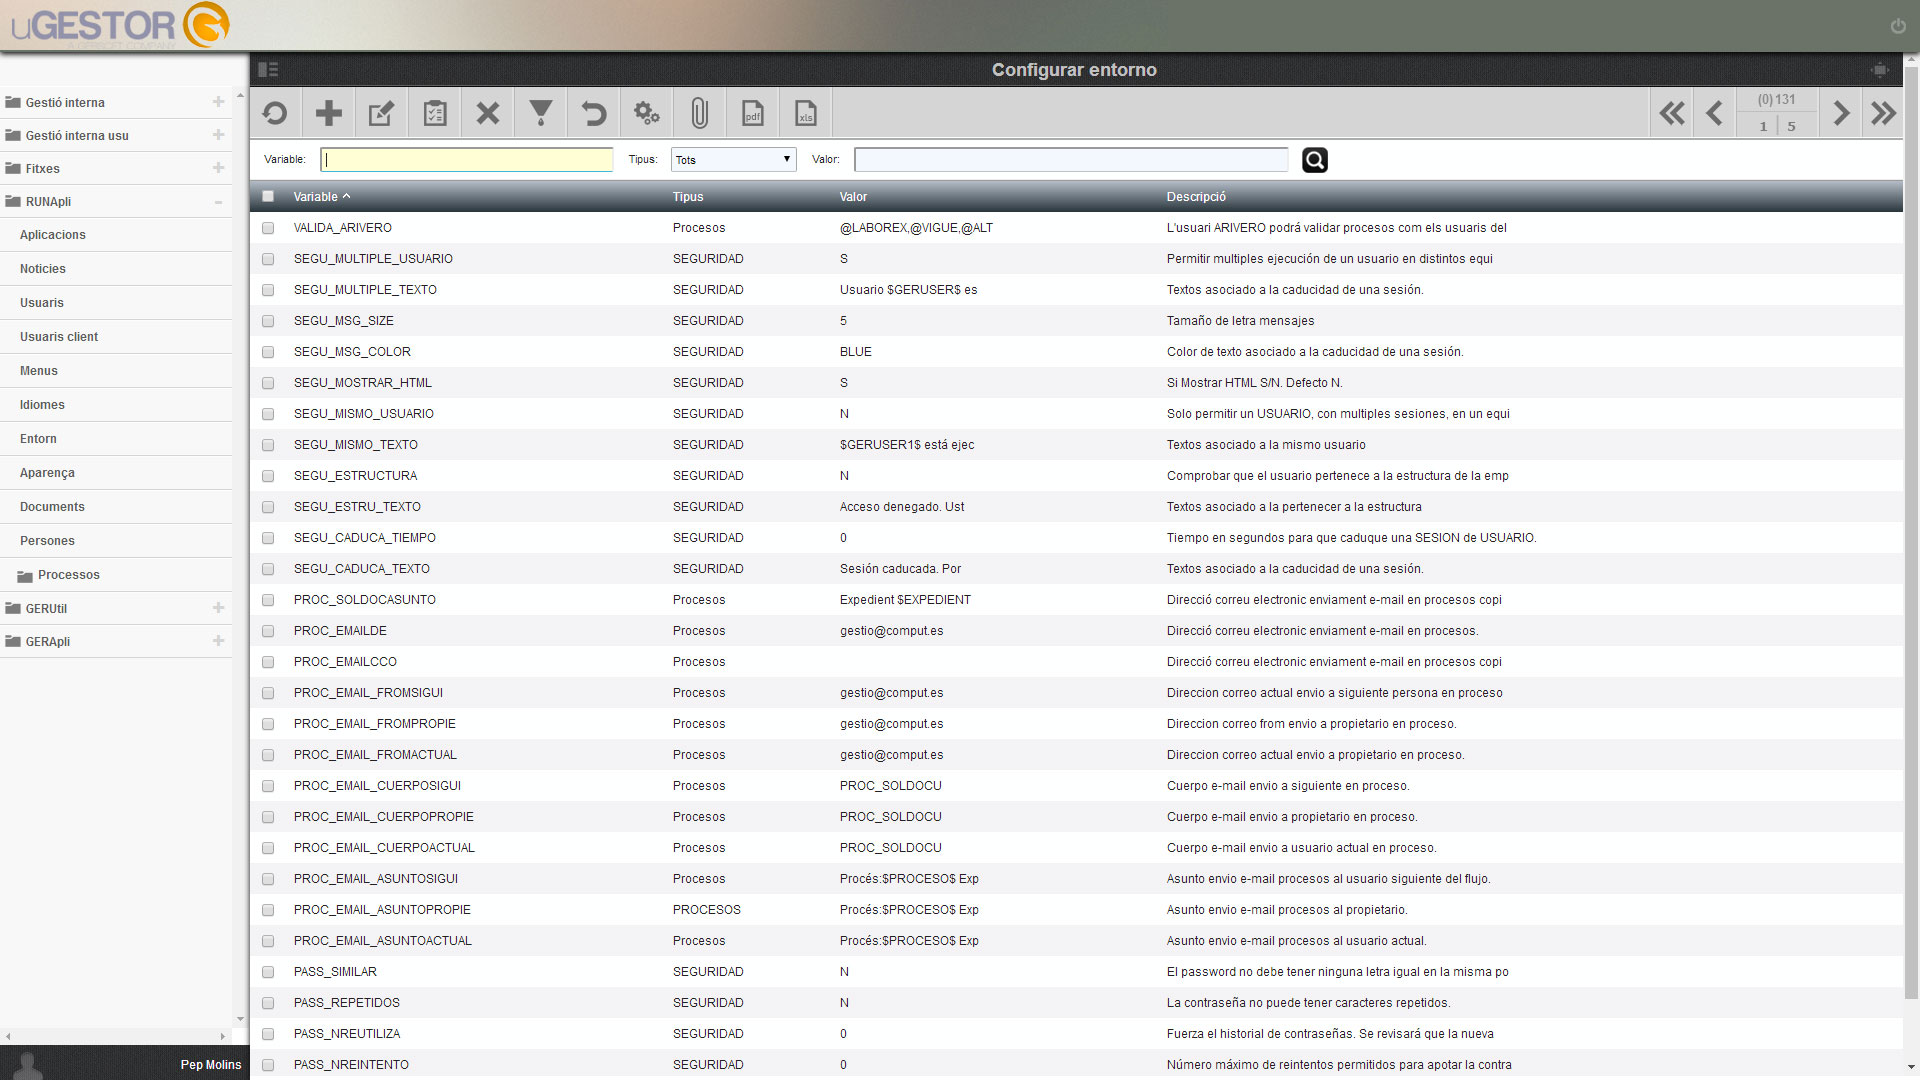1920x1080 pixels.
Task: Export the list to PDF
Action: (752, 113)
